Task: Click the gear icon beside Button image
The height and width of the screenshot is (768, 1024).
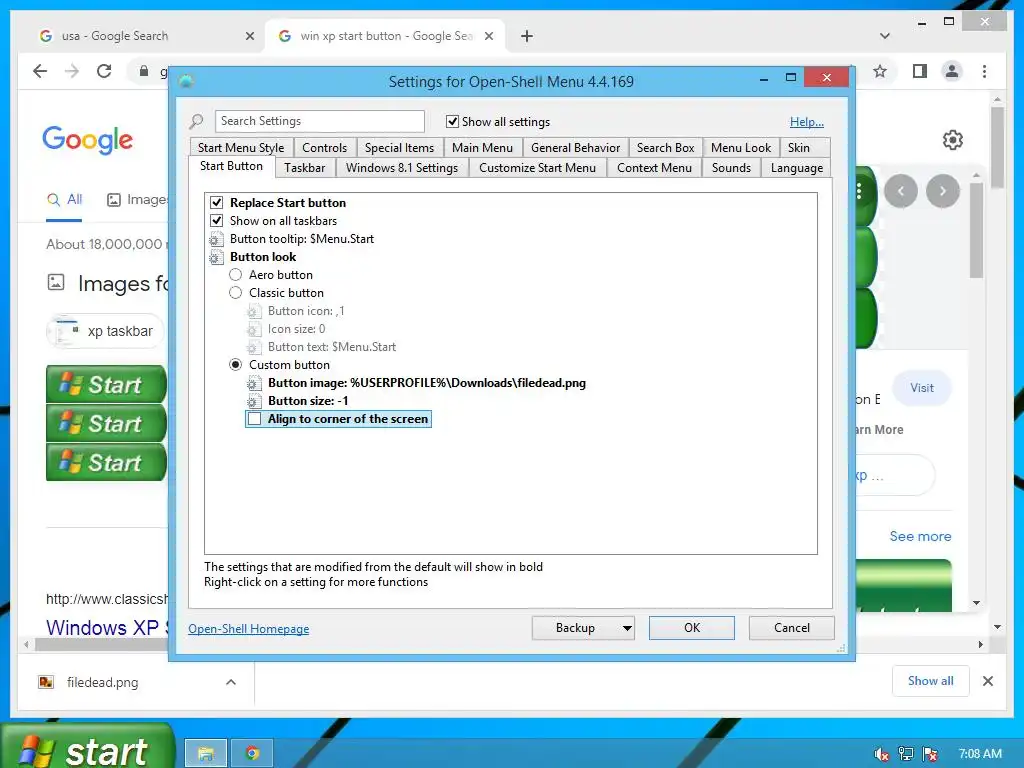Action: [253, 383]
